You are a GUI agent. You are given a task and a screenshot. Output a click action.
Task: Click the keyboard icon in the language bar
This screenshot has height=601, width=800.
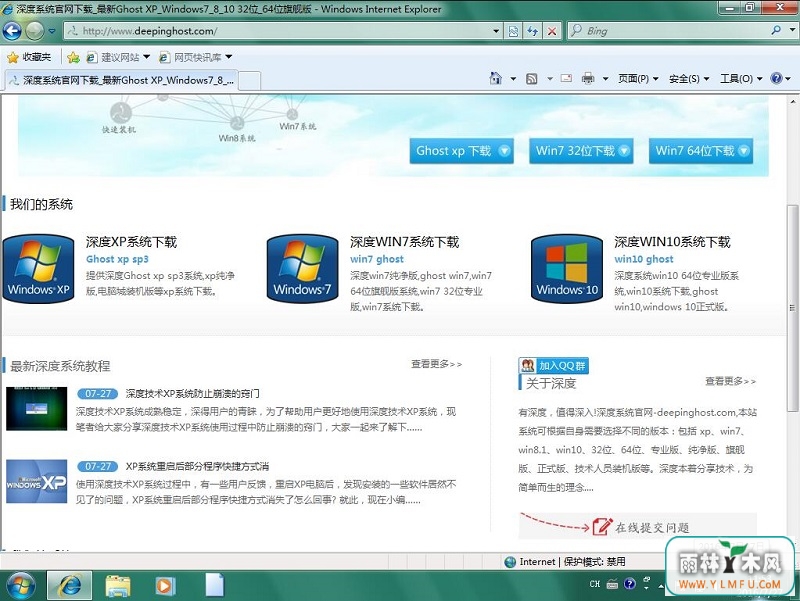pyautogui.click(x=612, y=584)
